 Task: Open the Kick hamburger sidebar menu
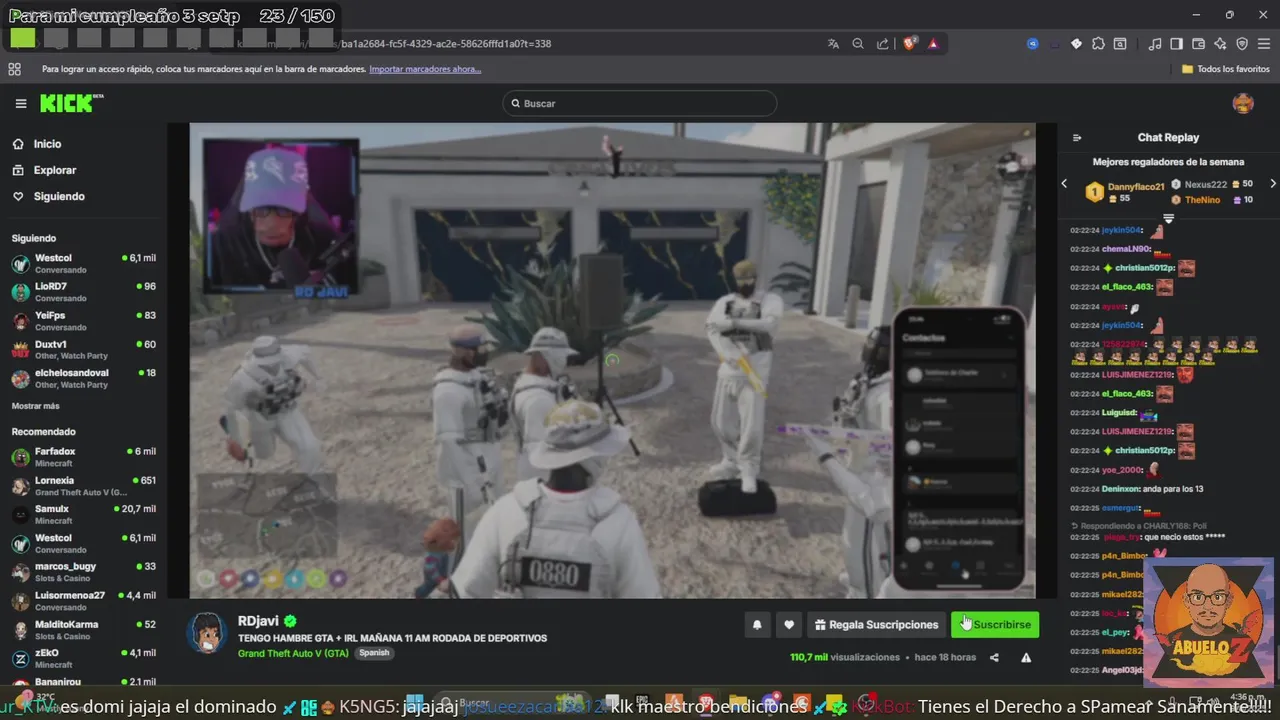[x=20, y=103]
